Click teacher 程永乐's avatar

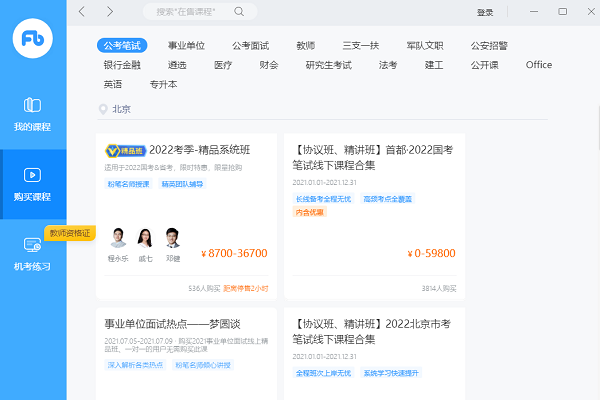click(118, 238)
